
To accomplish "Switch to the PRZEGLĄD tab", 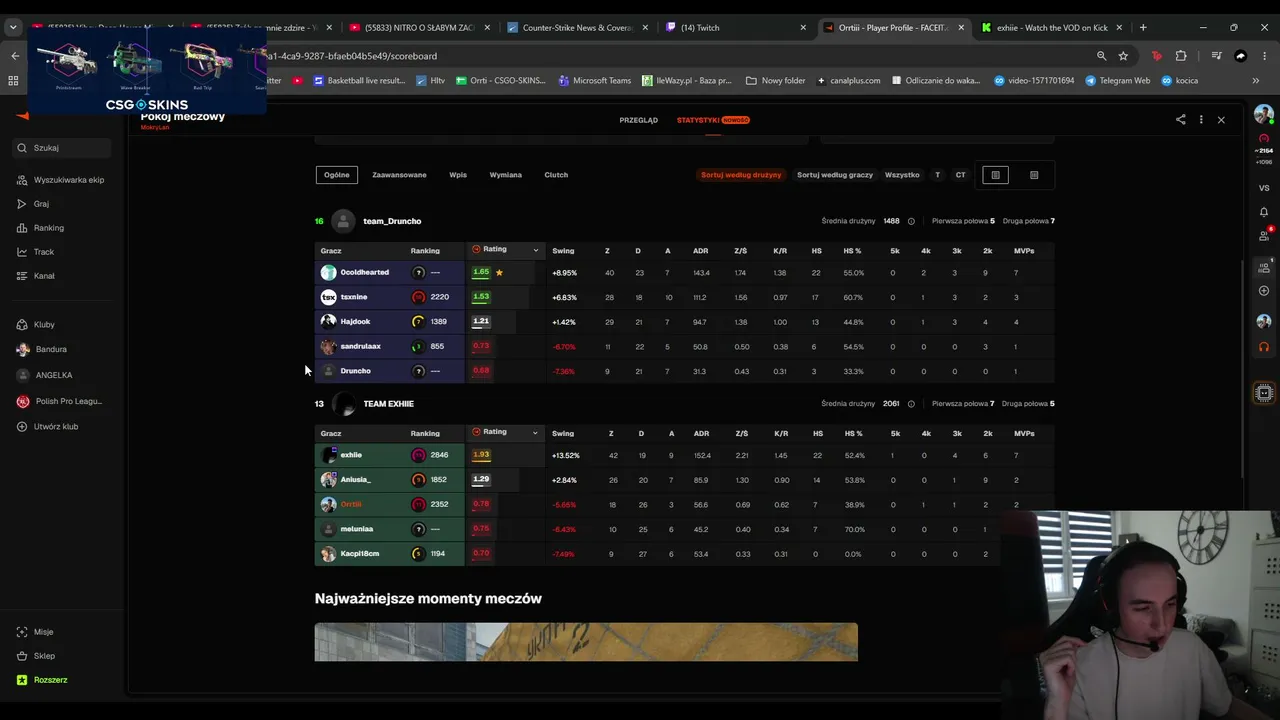I will 638,120.
